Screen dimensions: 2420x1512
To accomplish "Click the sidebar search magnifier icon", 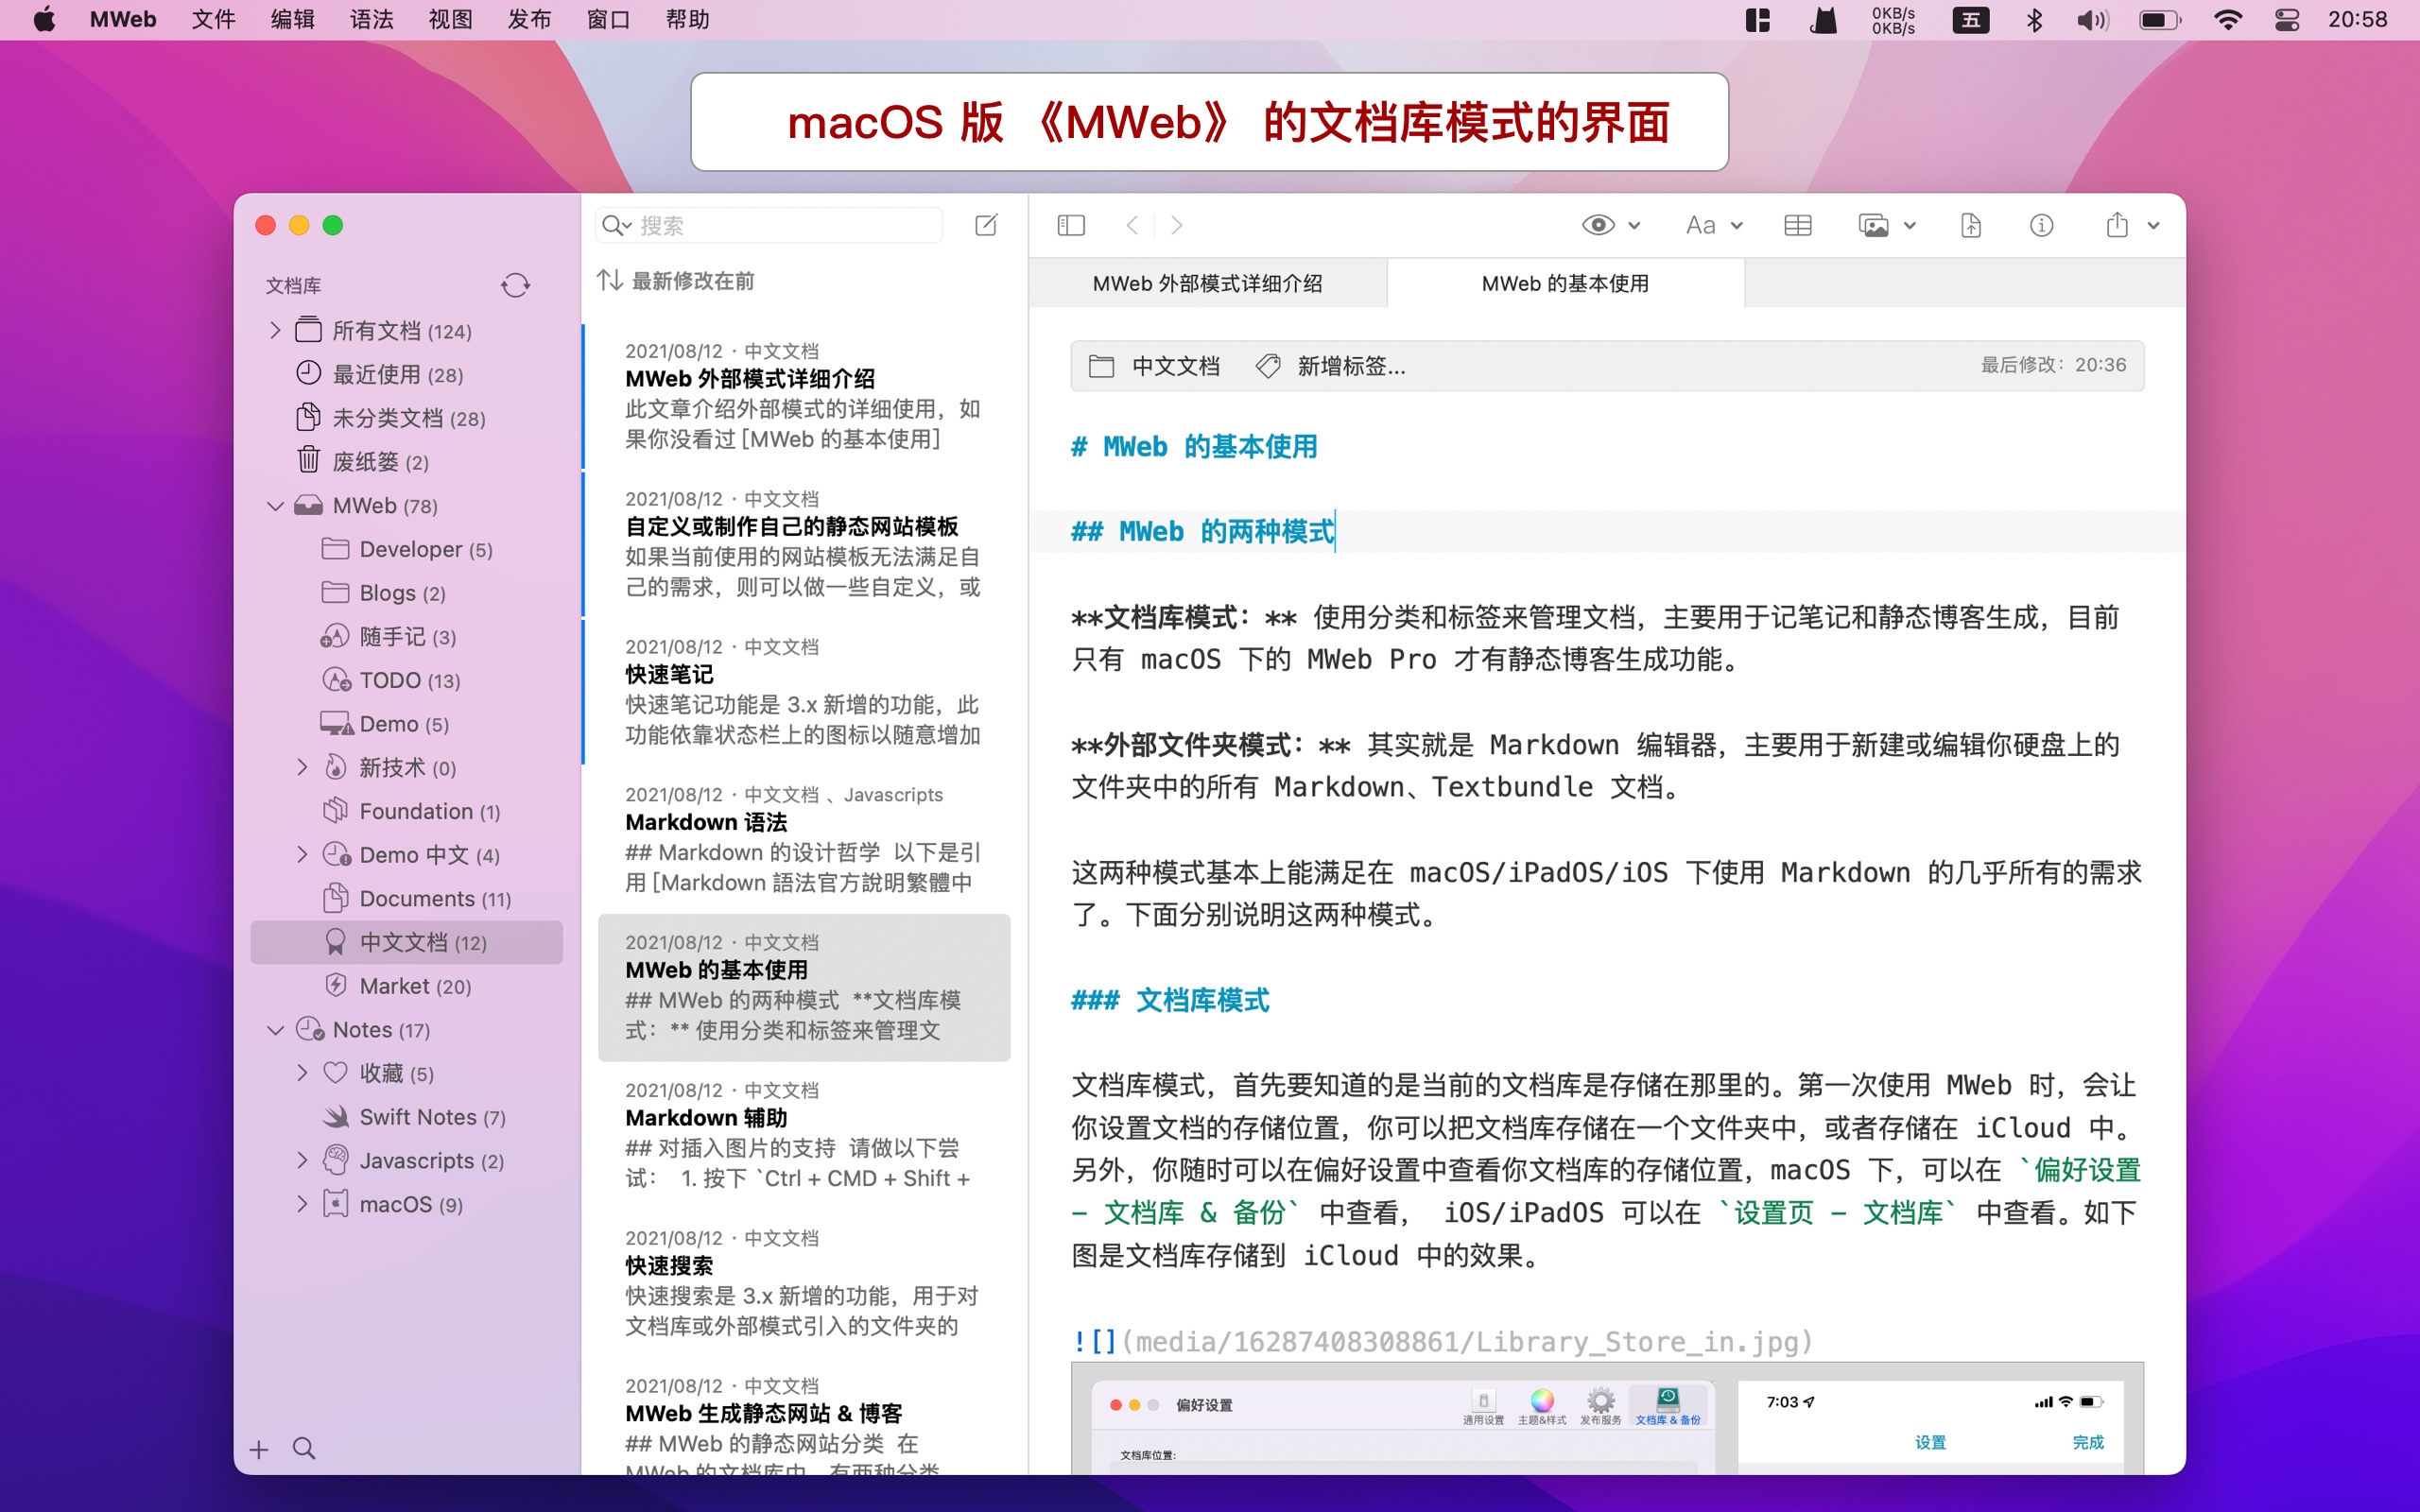I will coord(304,1448).
